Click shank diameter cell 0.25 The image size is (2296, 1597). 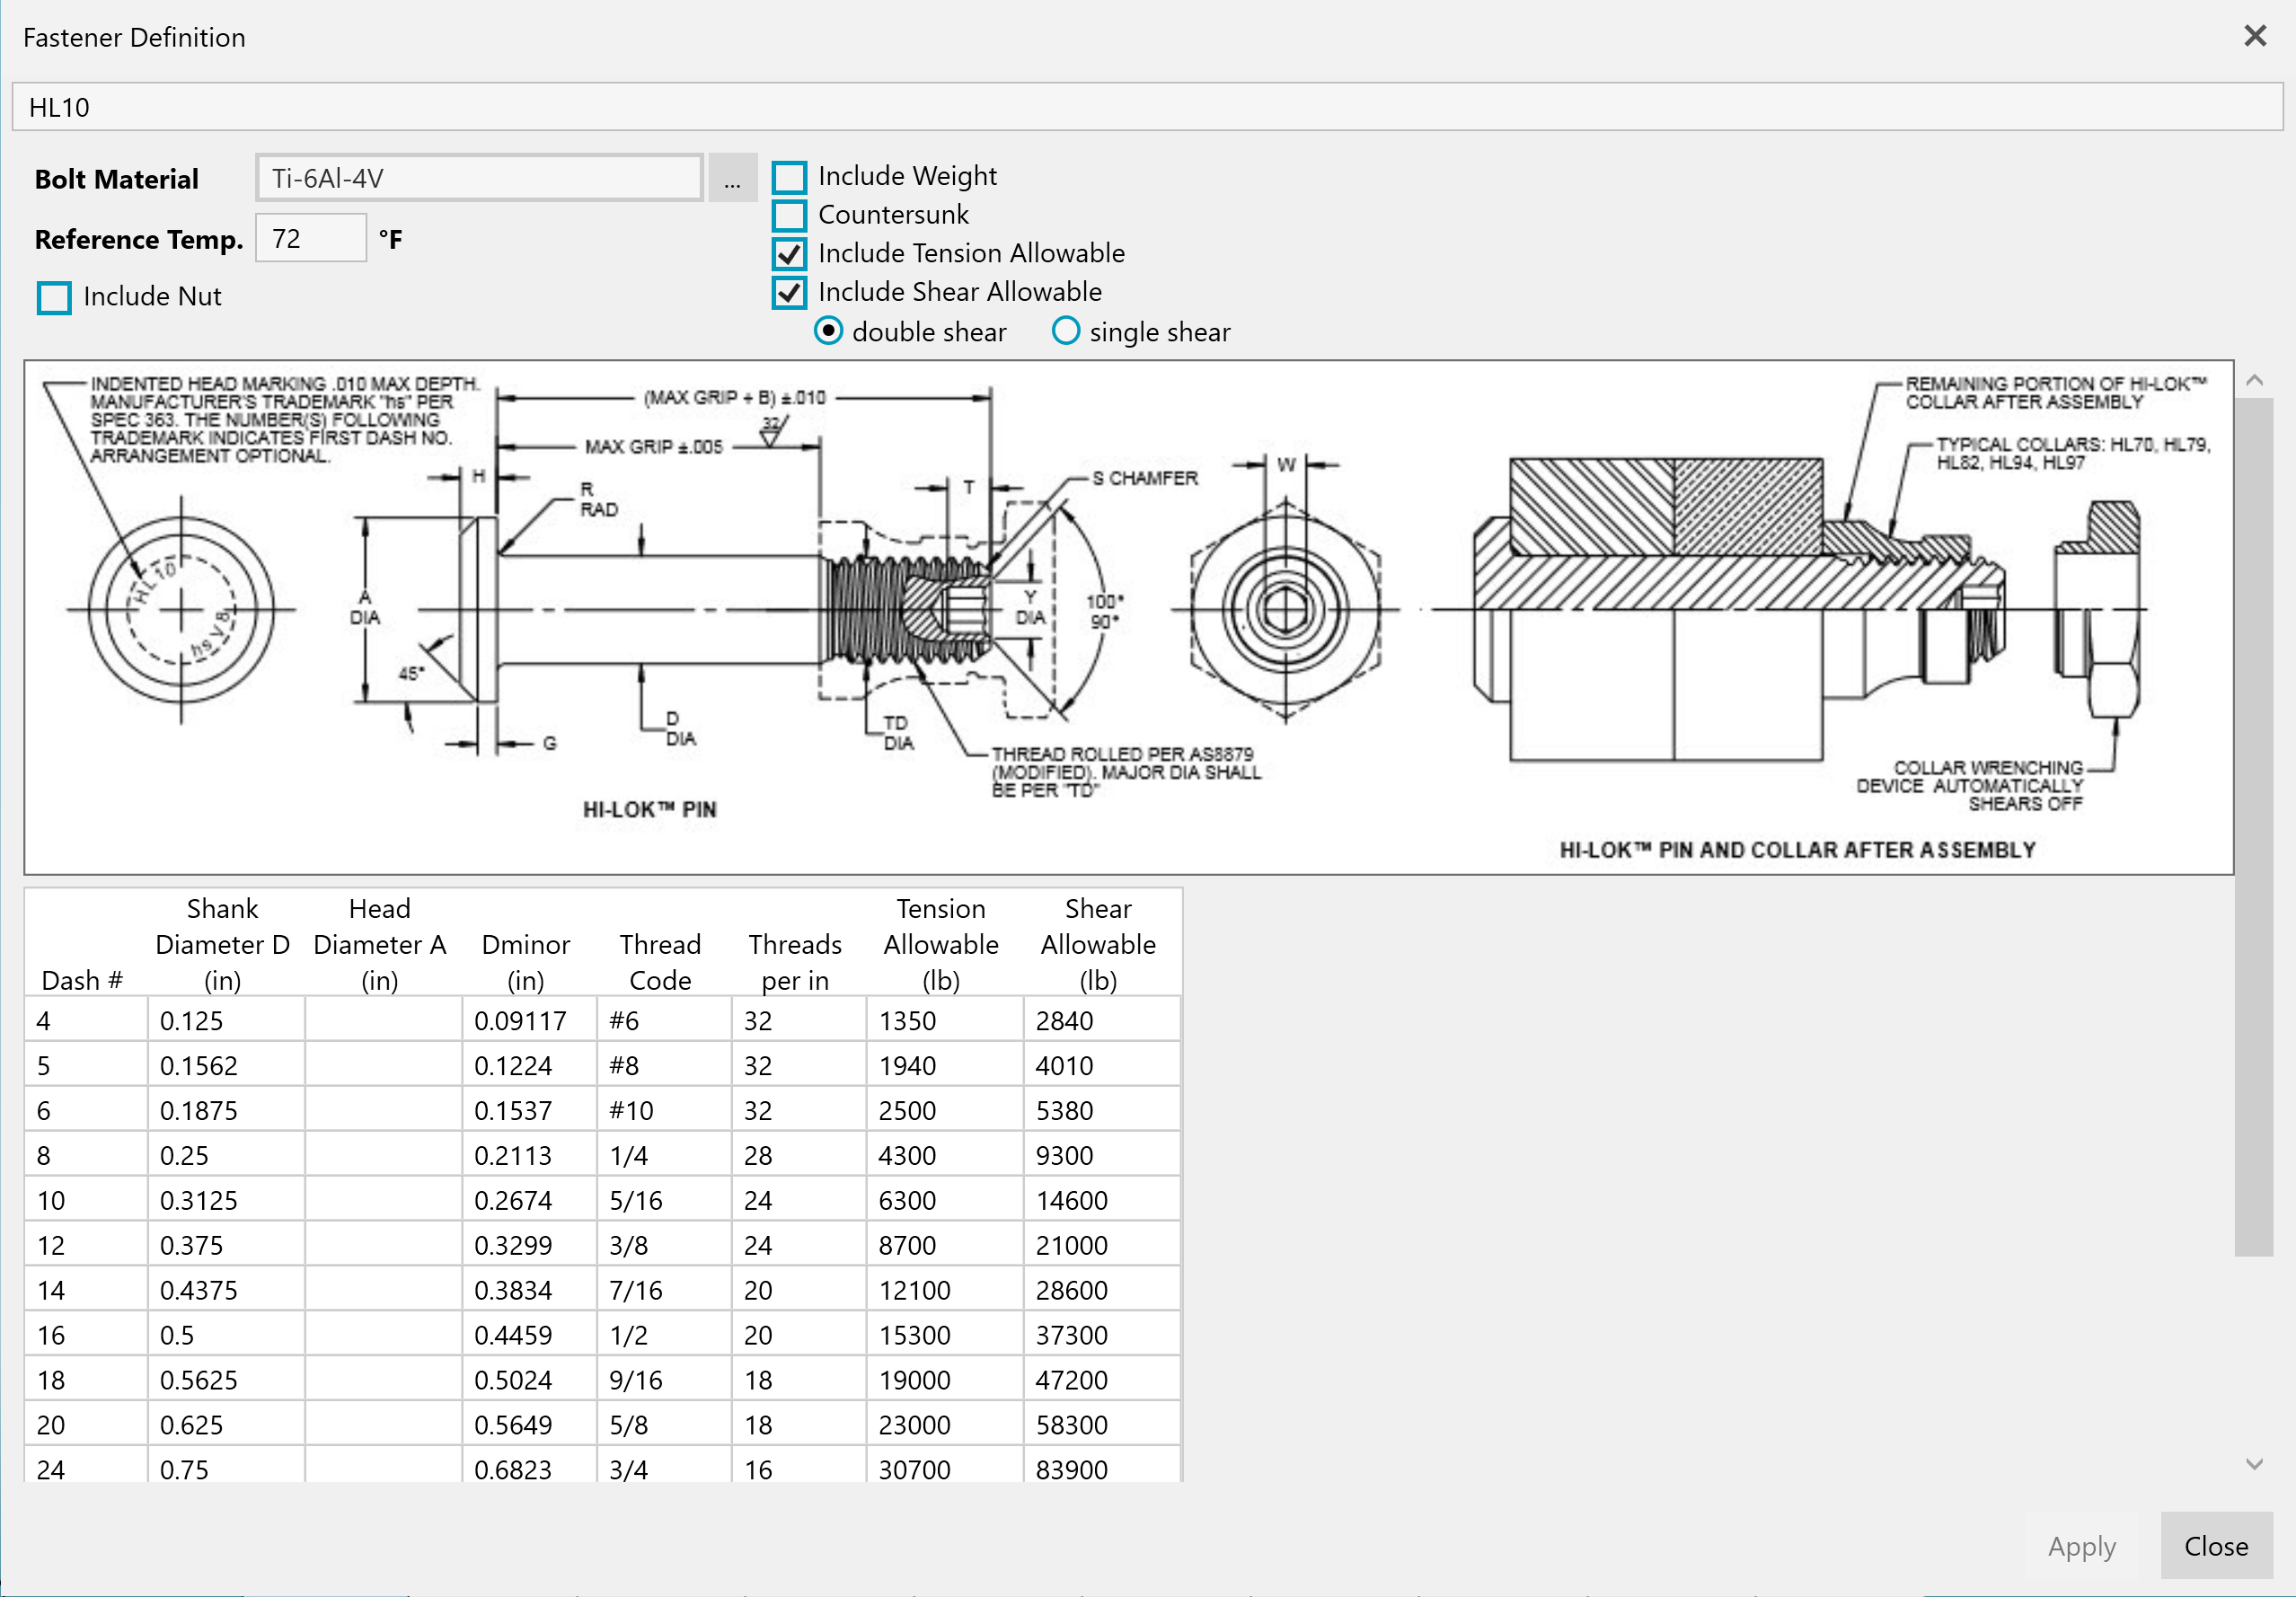(x=226, y=1155)
